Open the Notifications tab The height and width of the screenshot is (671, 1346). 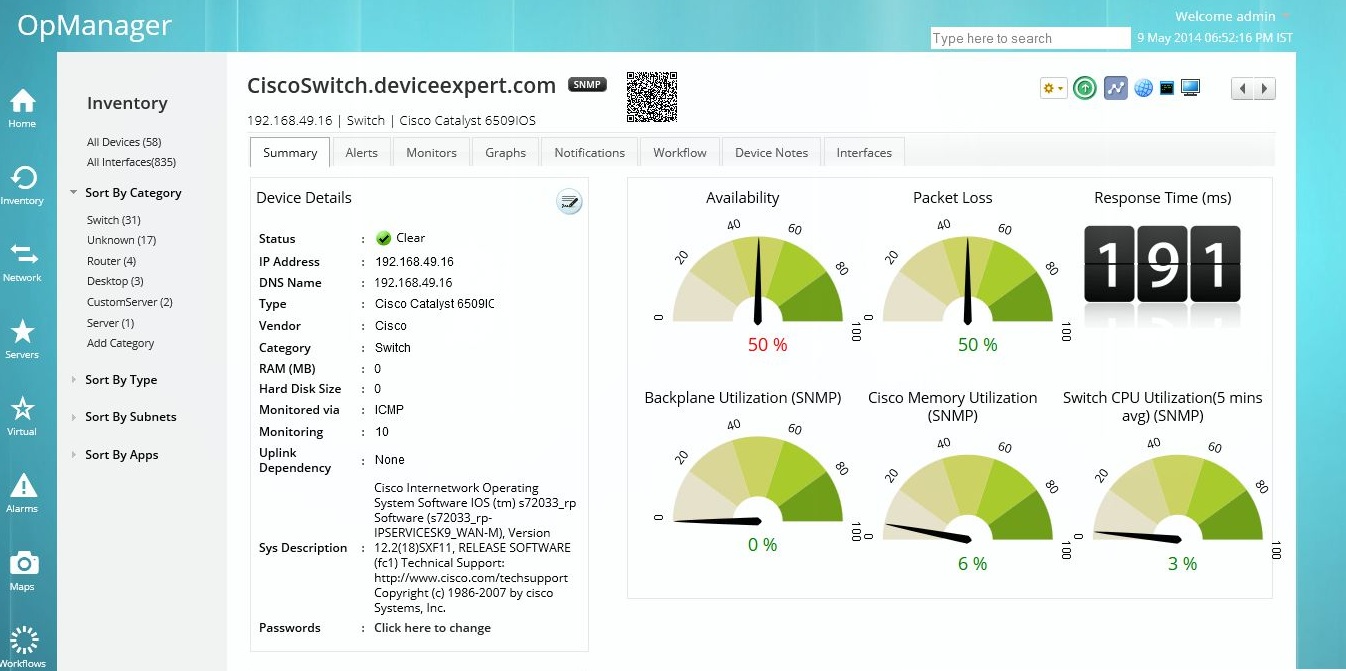pyautogui.click(x=589, y=153)
